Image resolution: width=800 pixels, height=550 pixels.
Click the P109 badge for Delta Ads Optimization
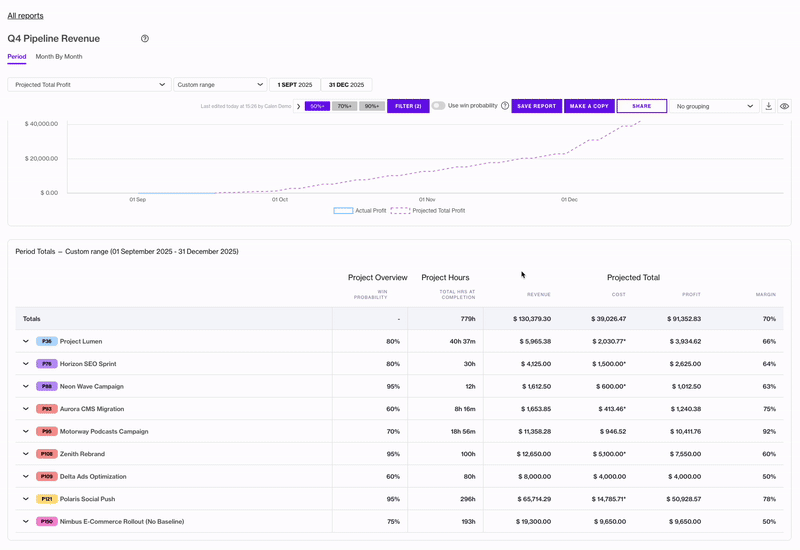click(x=46, y=476)
